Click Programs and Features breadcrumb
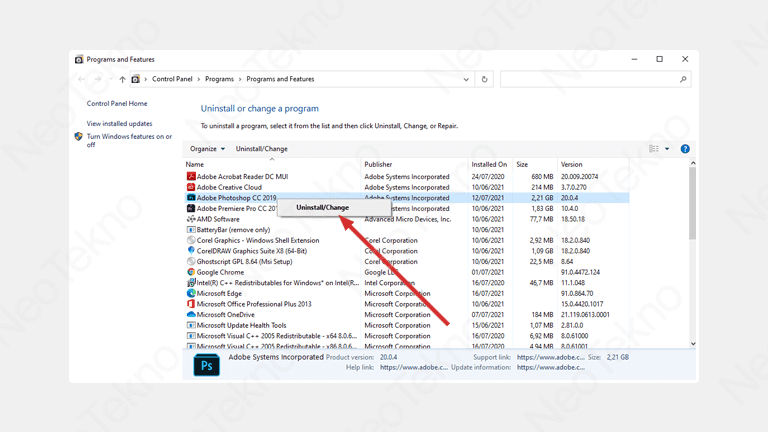Screen dimensions: 768x432 tap(280, 79)
